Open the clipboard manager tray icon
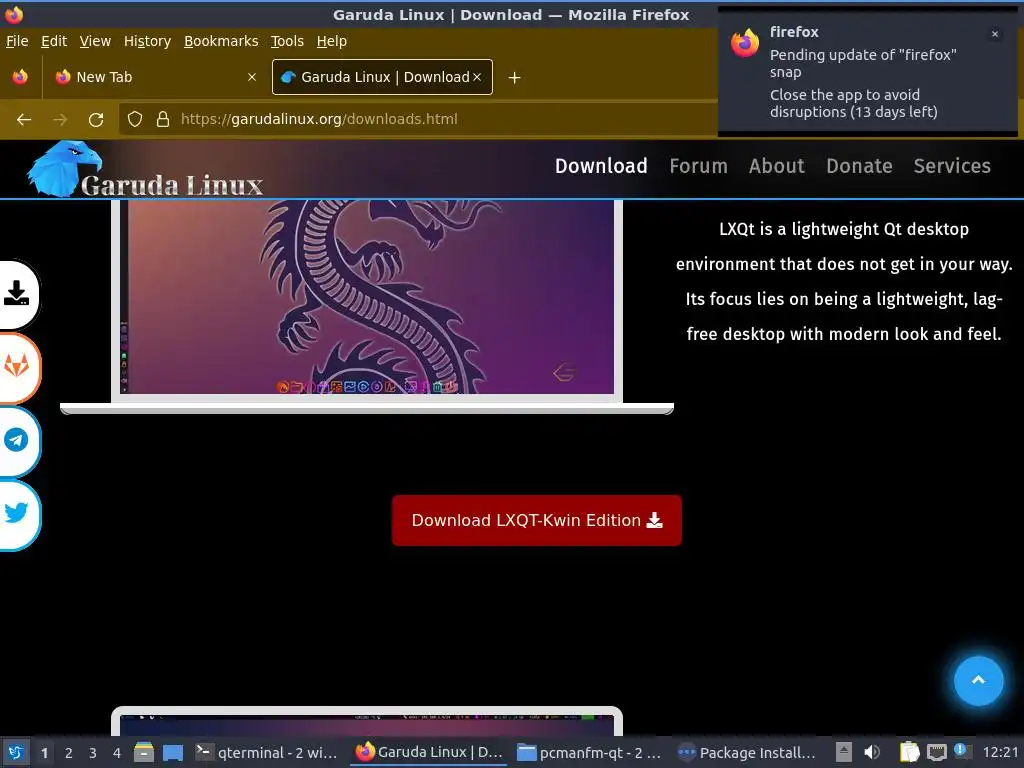 908,752
